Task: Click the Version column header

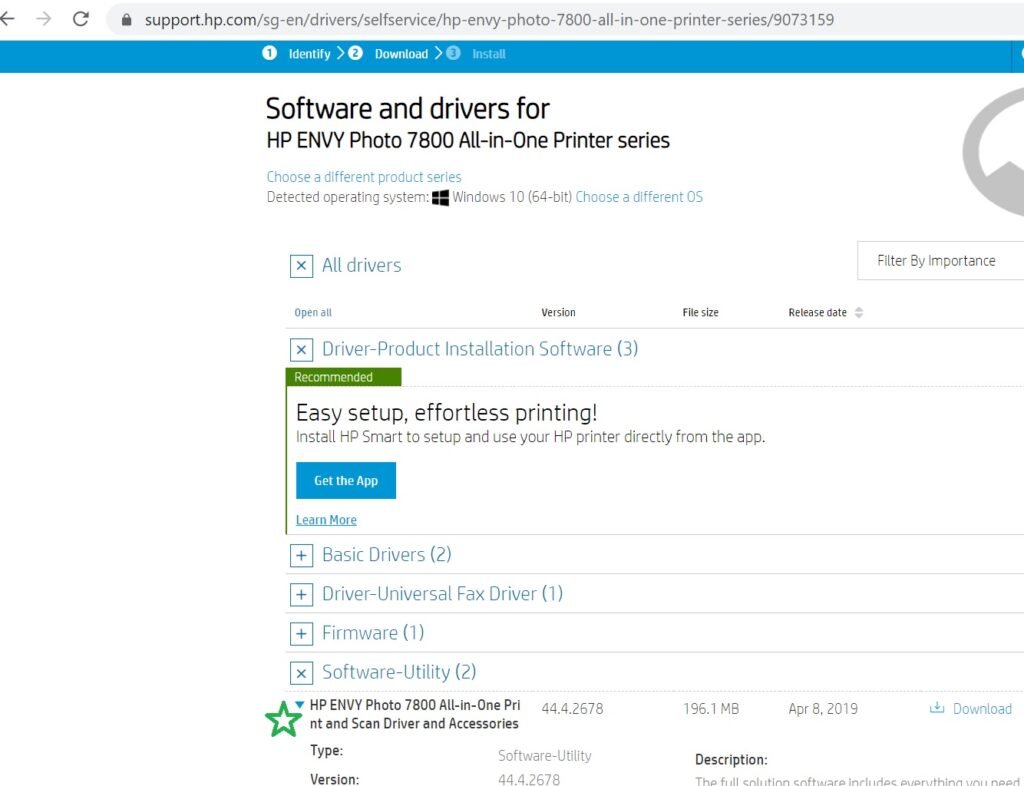Action: [558, 313]
